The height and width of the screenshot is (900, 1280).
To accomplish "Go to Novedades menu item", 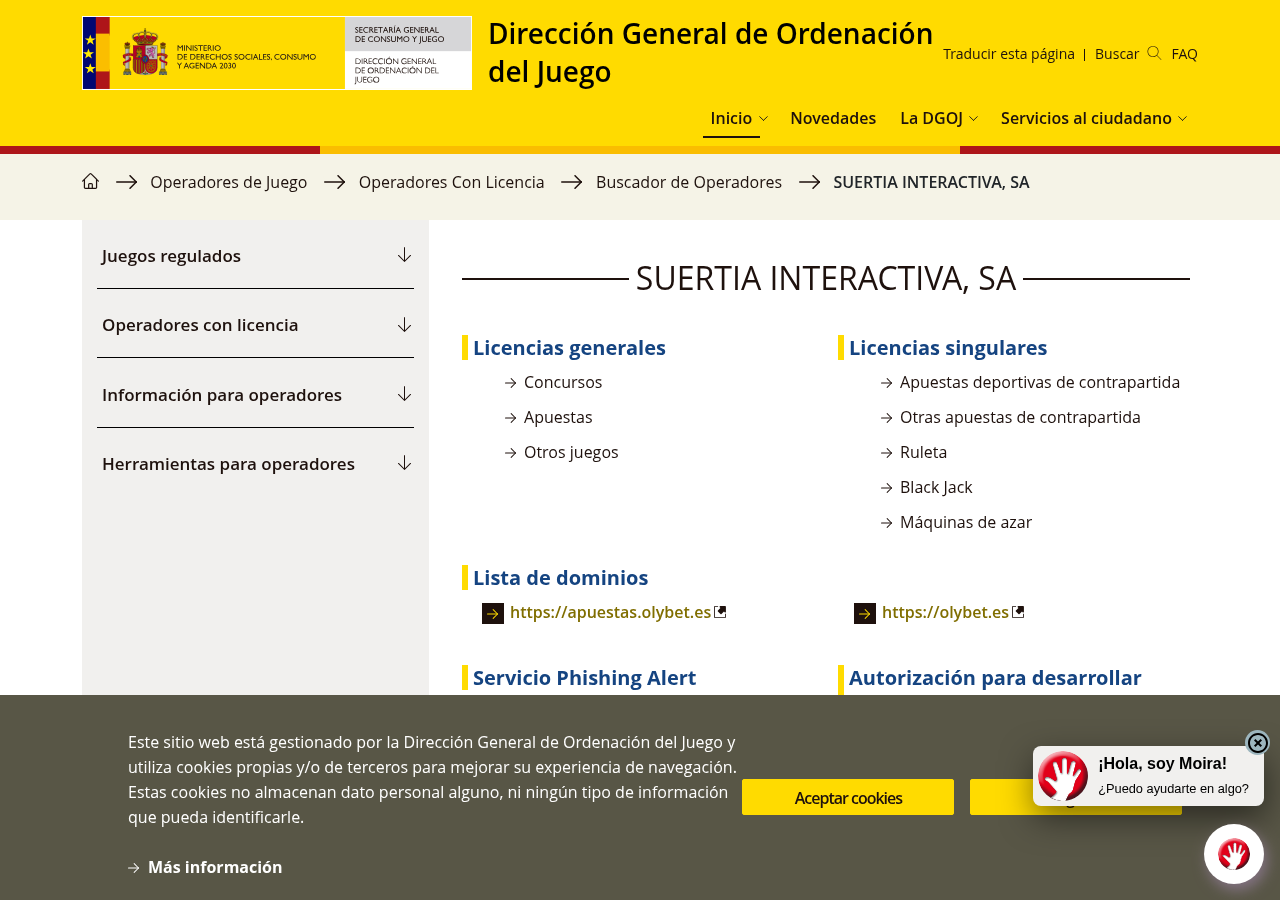I will click(x=833, y=118).
